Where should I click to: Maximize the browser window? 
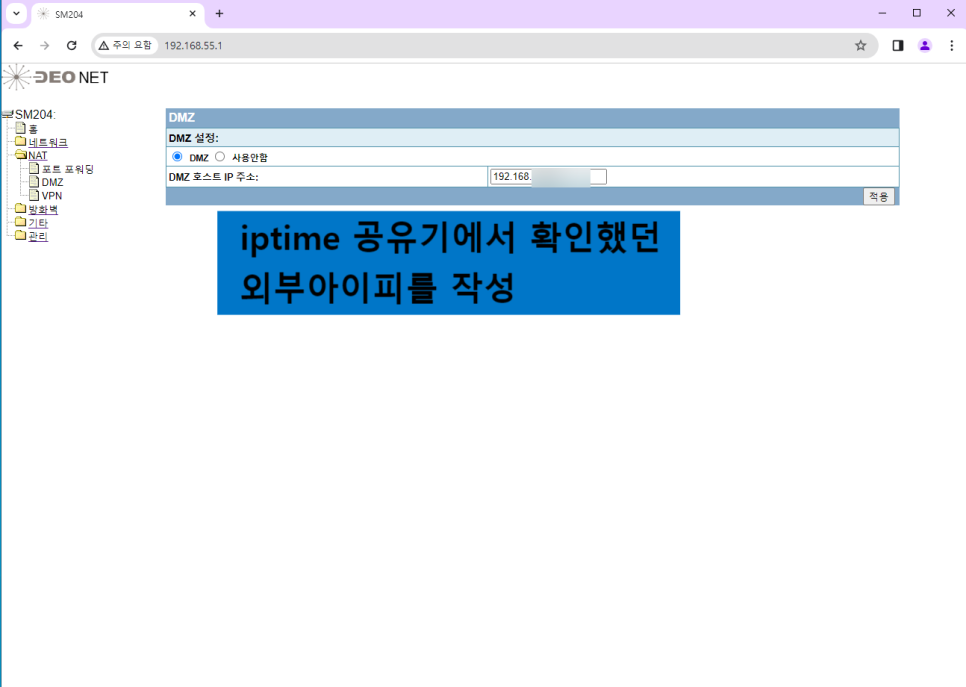917,13
